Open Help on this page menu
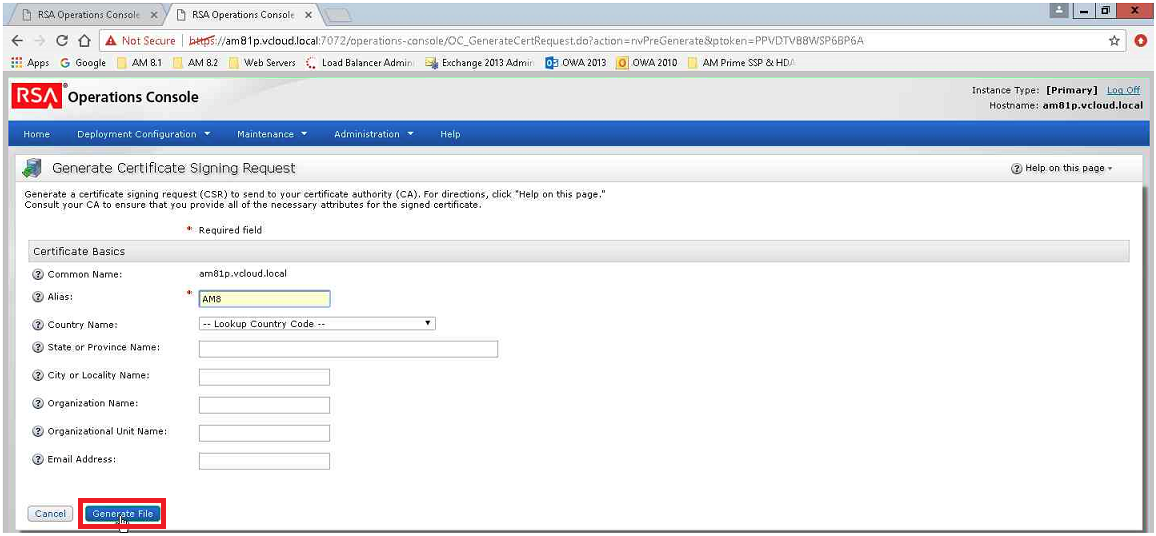Viewport: 1156px width, 536px height. pos(1064,169)
